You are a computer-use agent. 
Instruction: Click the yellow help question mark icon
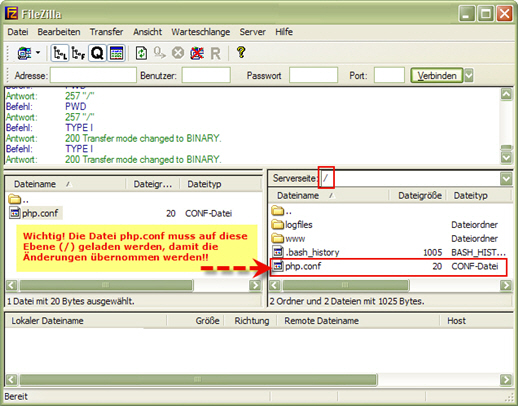click(x=241, y=52)
